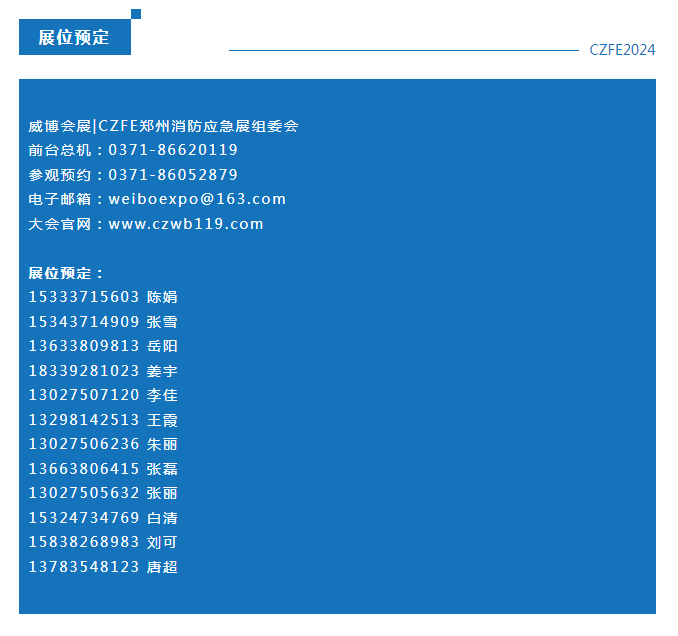
Task: Click phone 18339281023 for 姜宇
Action: click(84, 371)
